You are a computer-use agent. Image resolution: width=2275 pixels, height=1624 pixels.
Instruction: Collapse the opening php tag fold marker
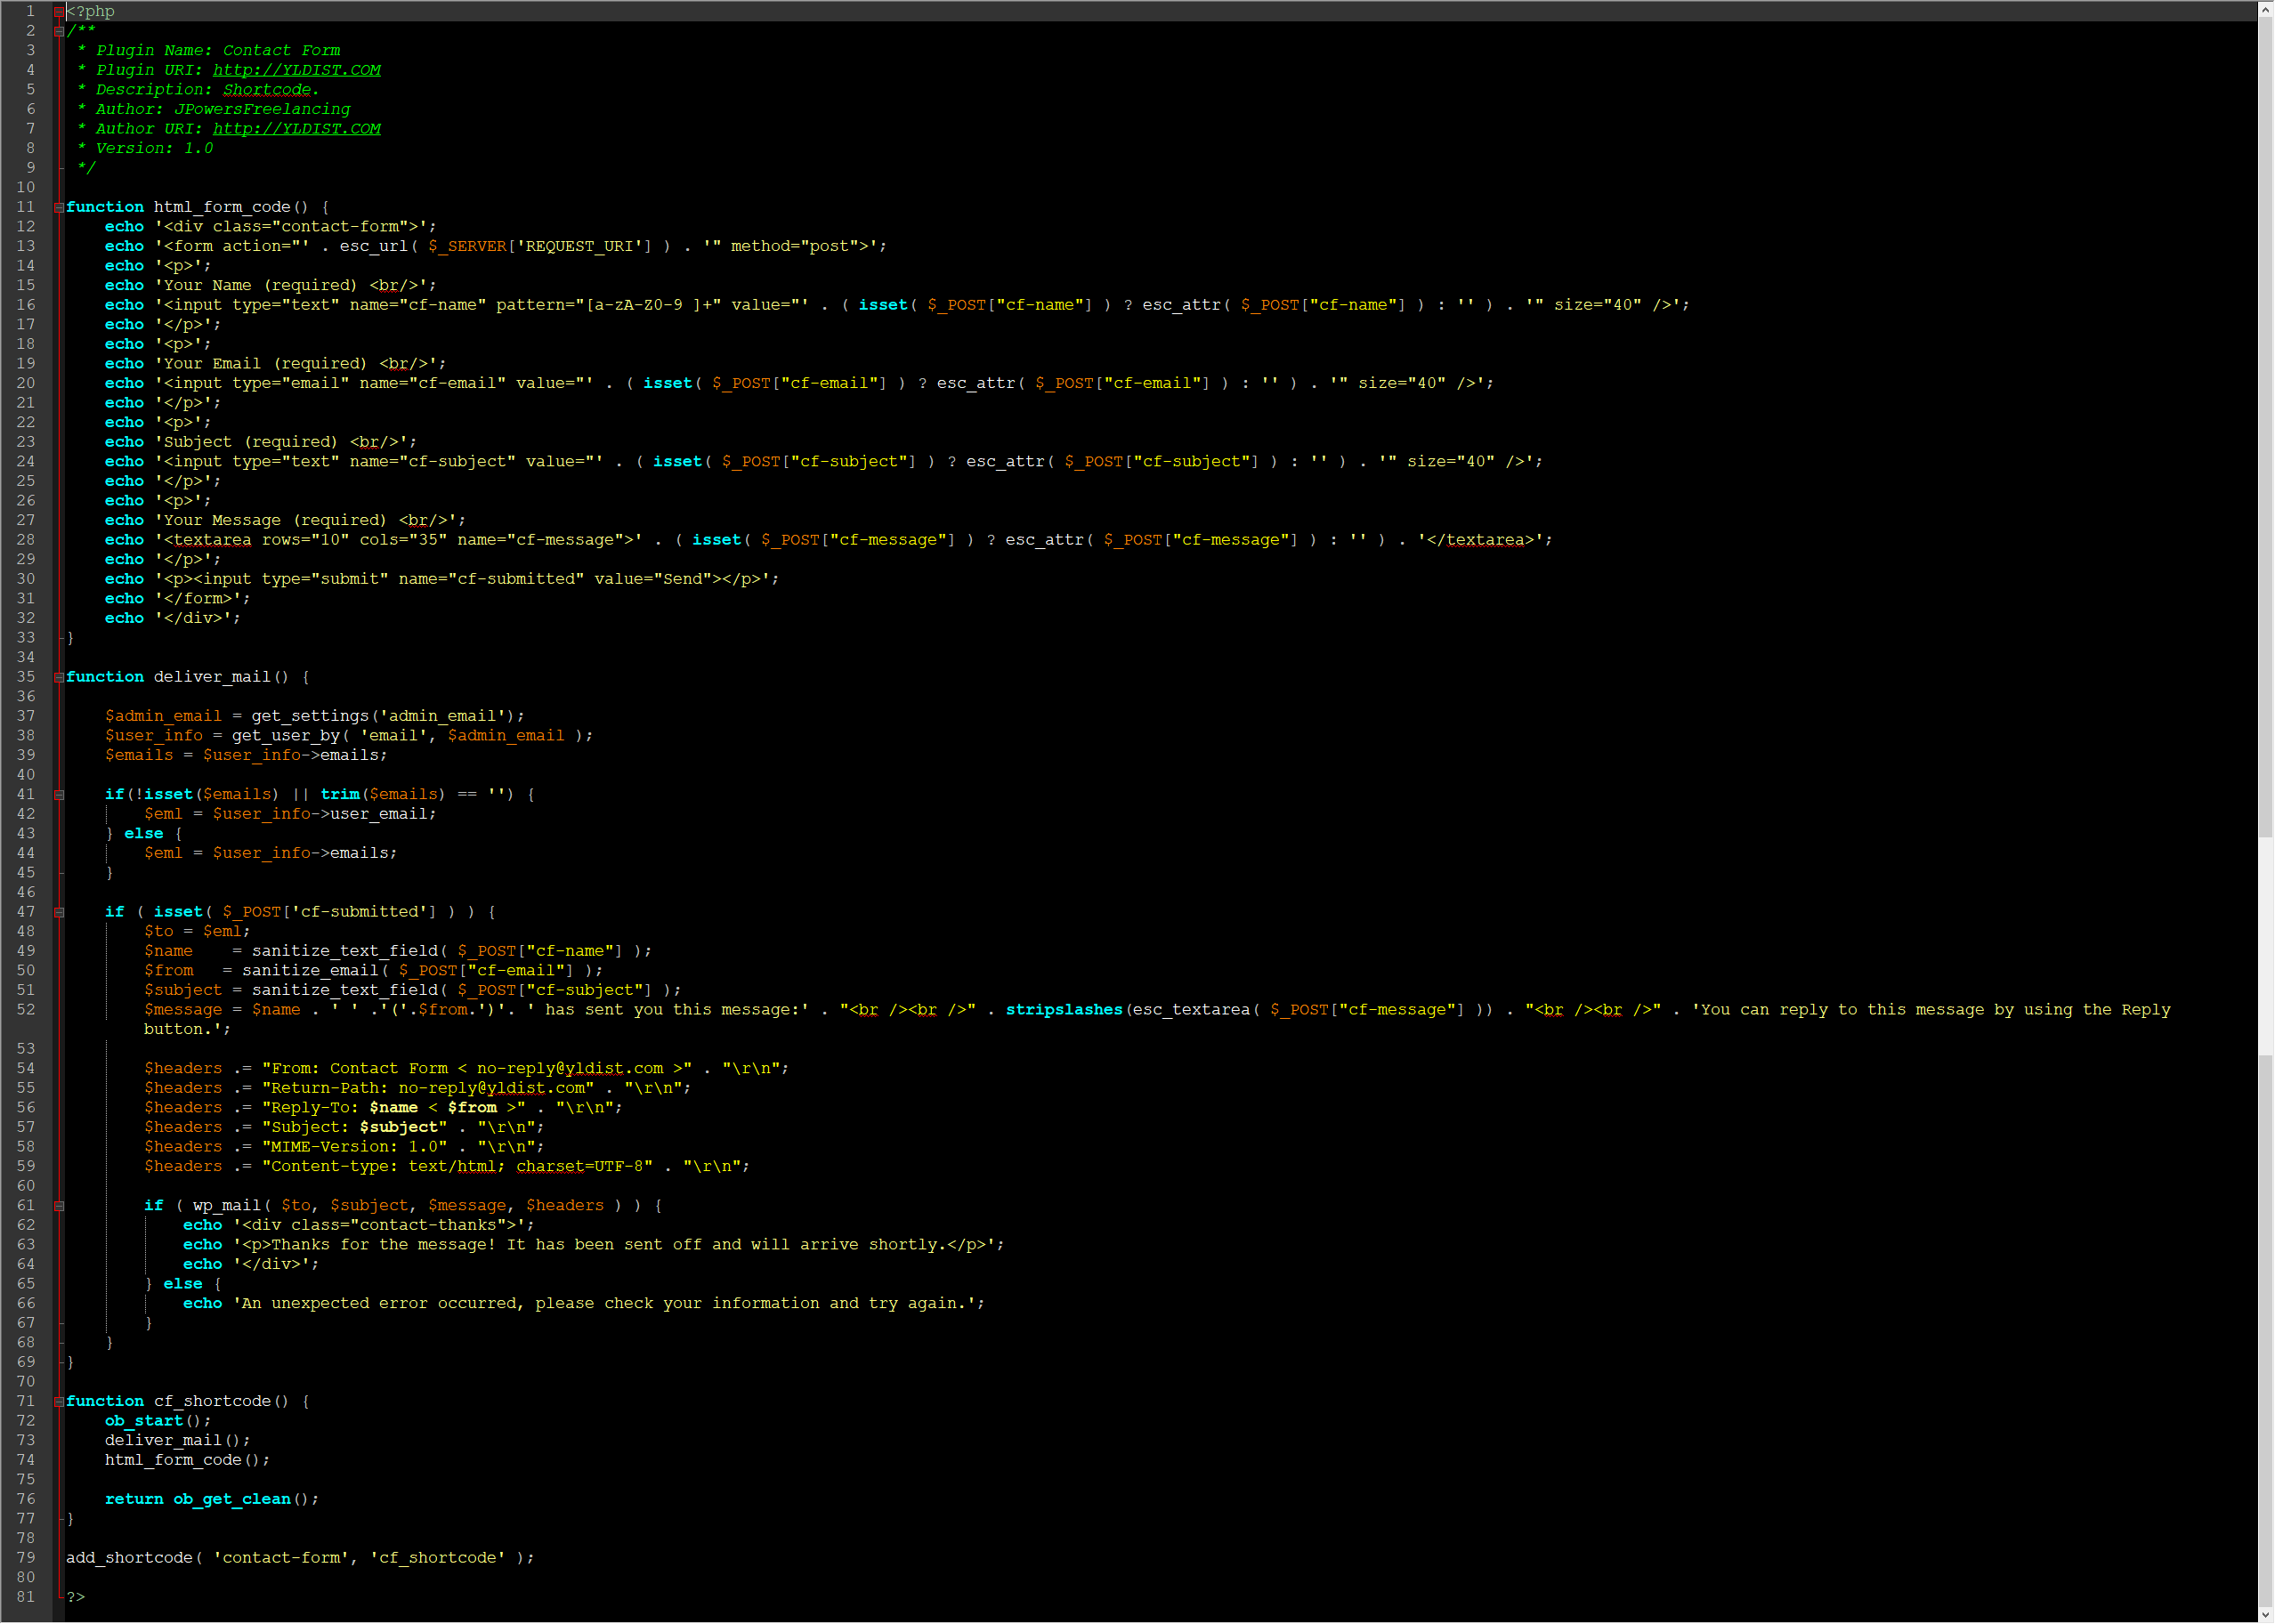click(x=59, y=12)
